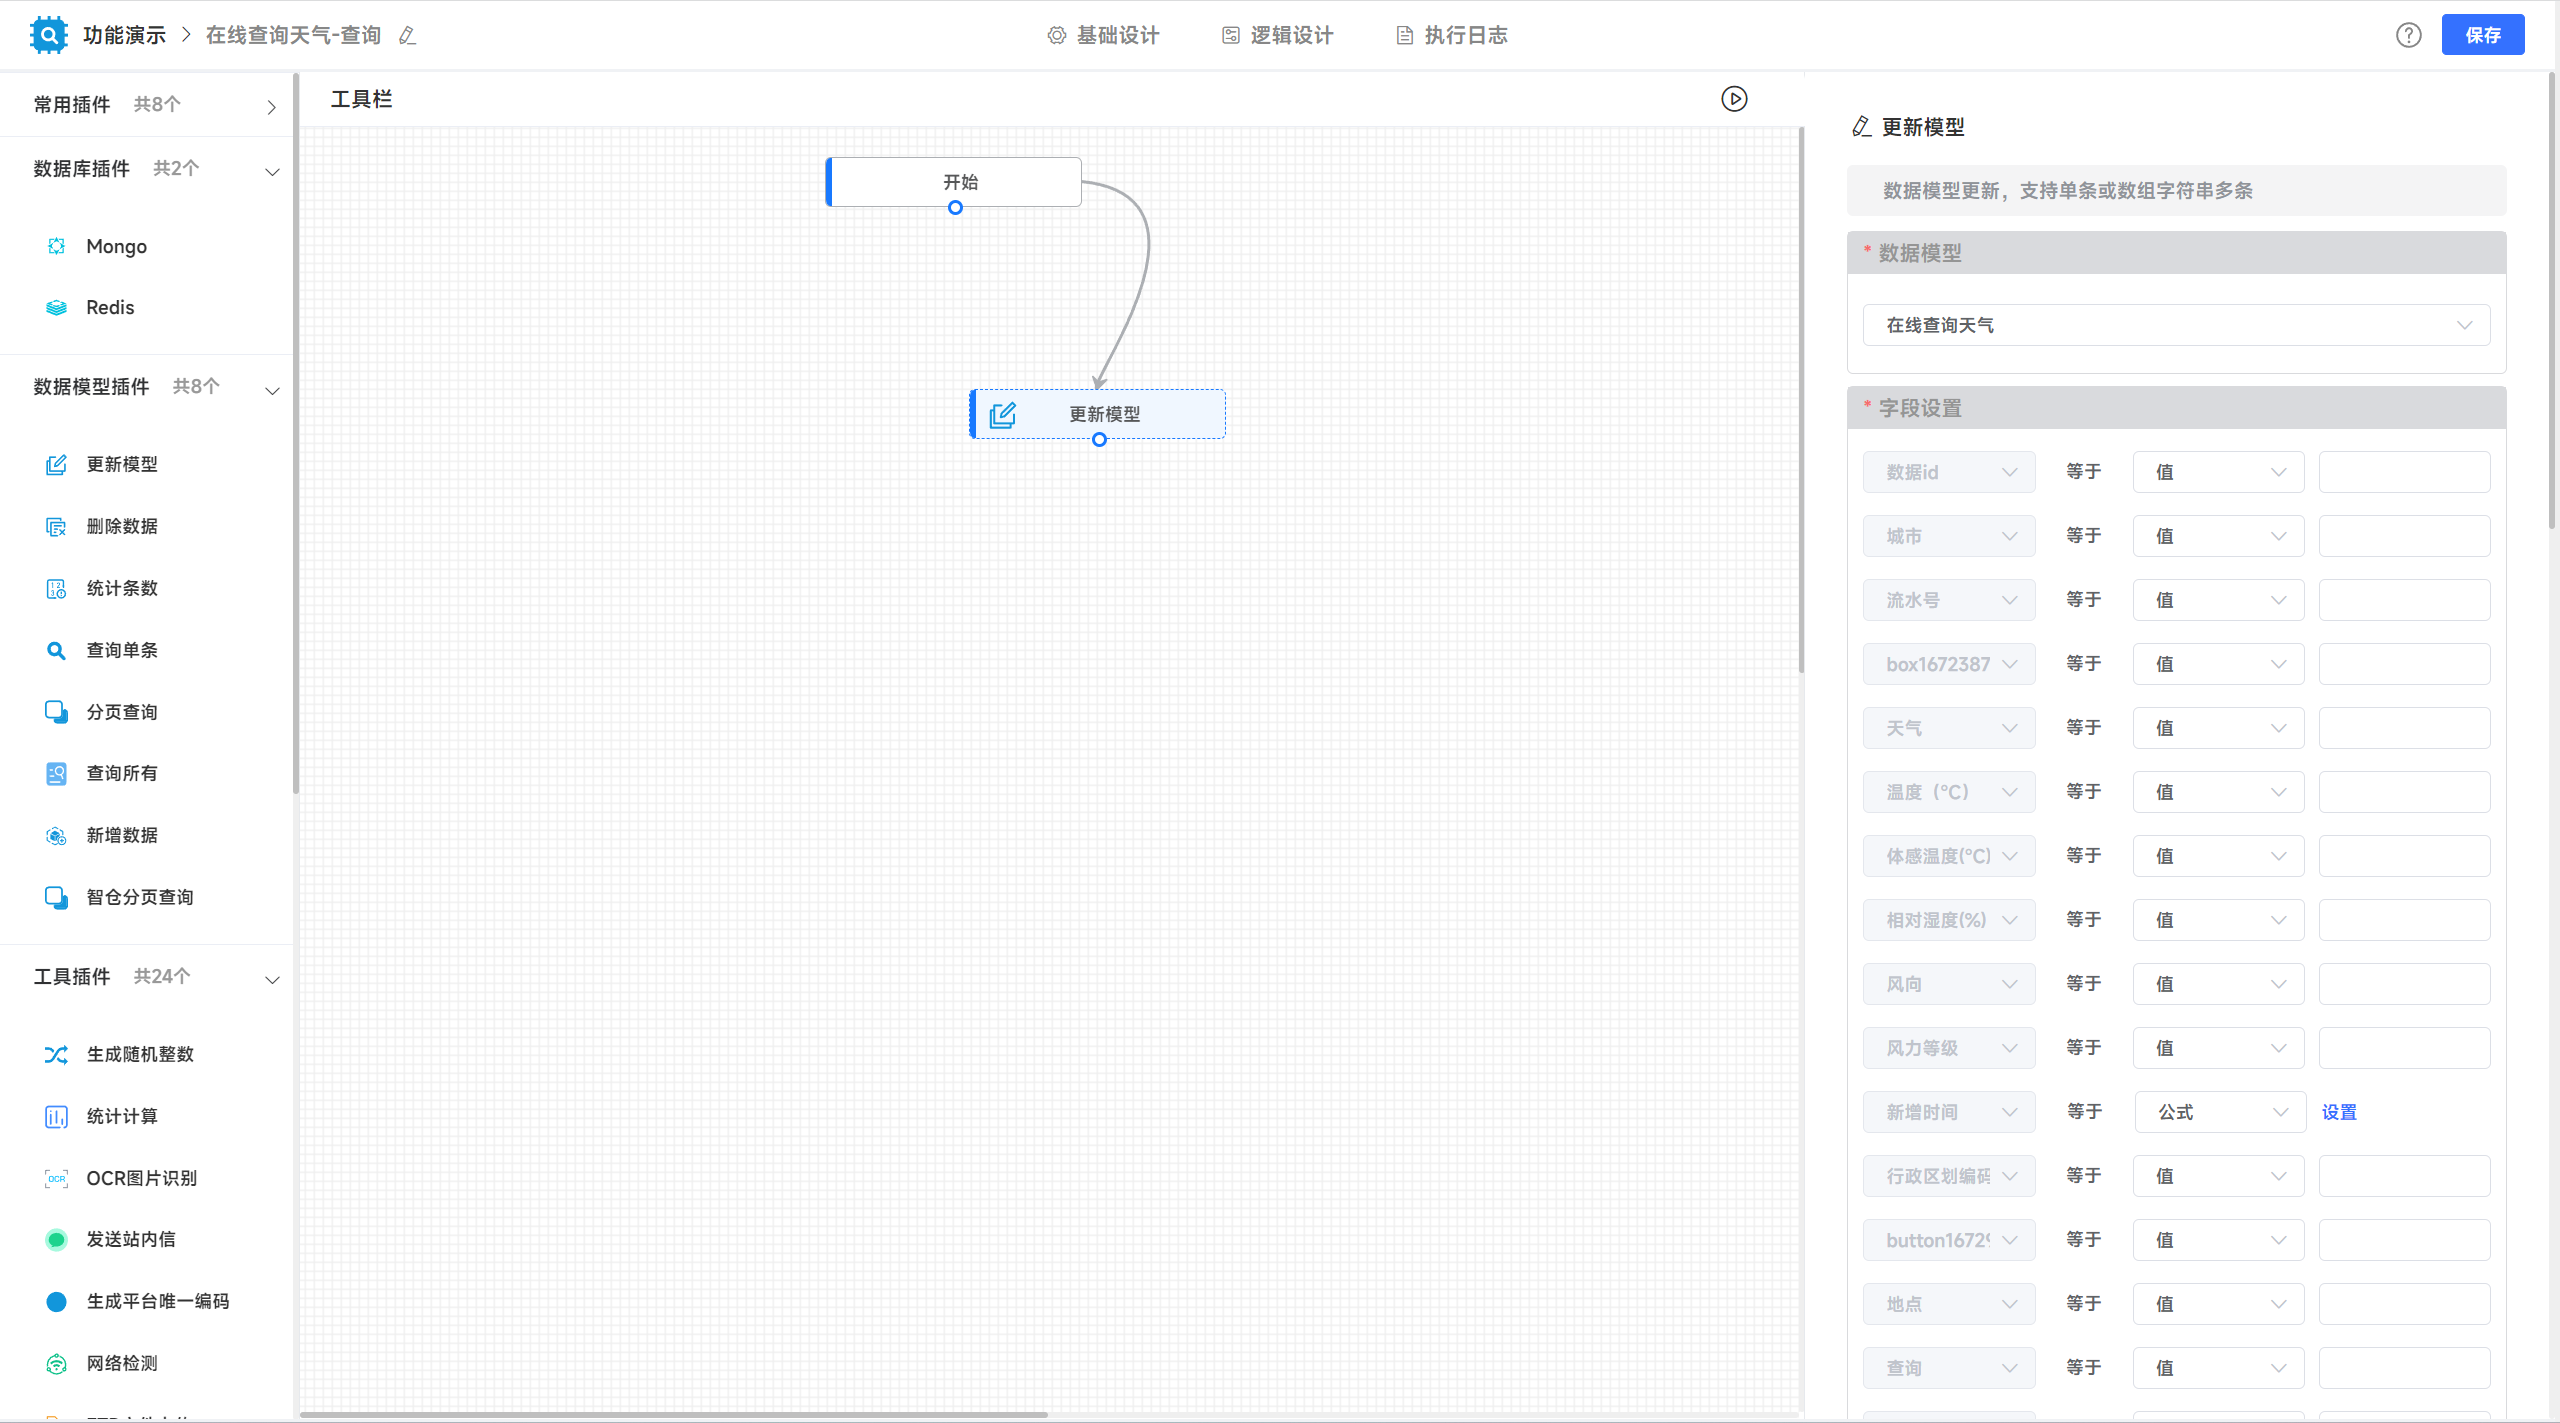The image size is (2560, 1423).
Task: Open the 城市 field dropdown
Action: (x=1948, y=536)
